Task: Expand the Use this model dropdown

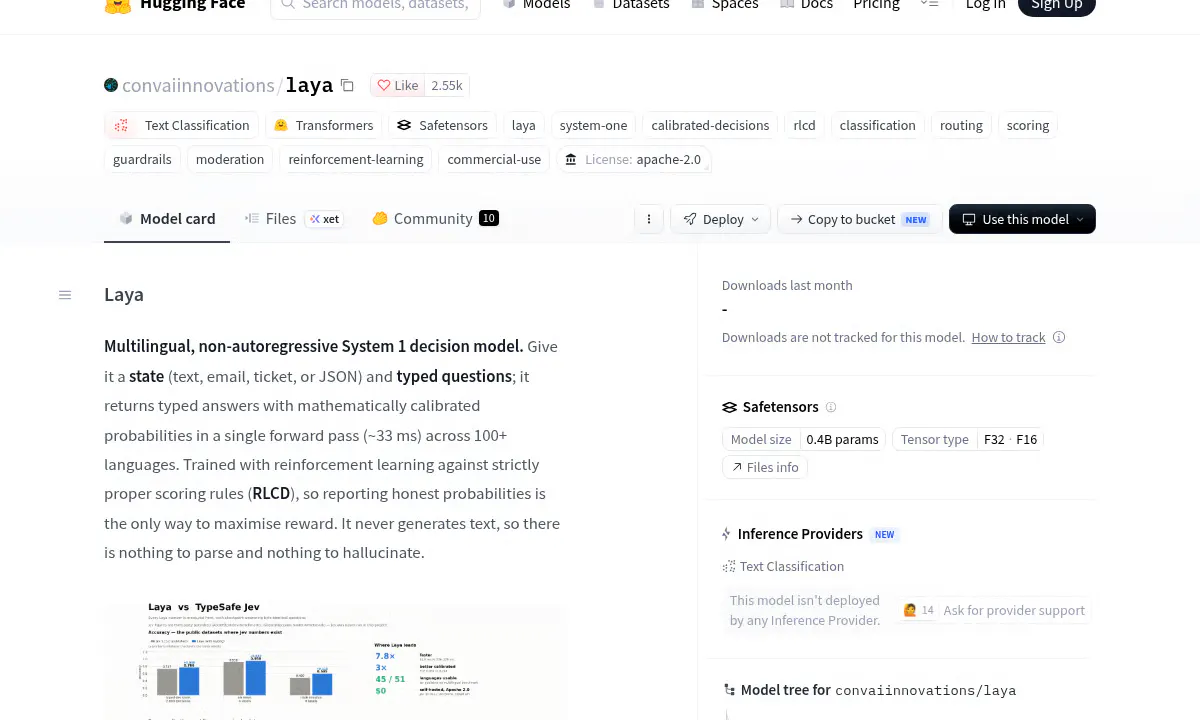Action: point(1022,219)
